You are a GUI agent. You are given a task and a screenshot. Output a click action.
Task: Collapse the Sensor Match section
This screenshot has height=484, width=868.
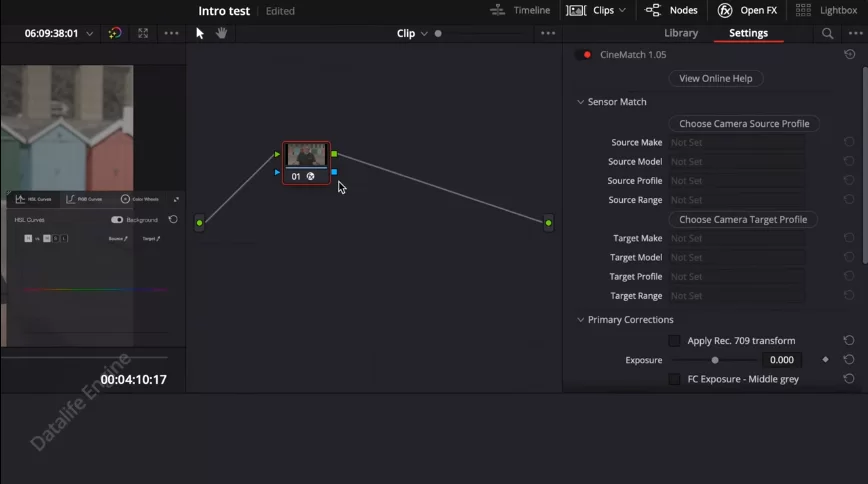[x=580, y=102]
